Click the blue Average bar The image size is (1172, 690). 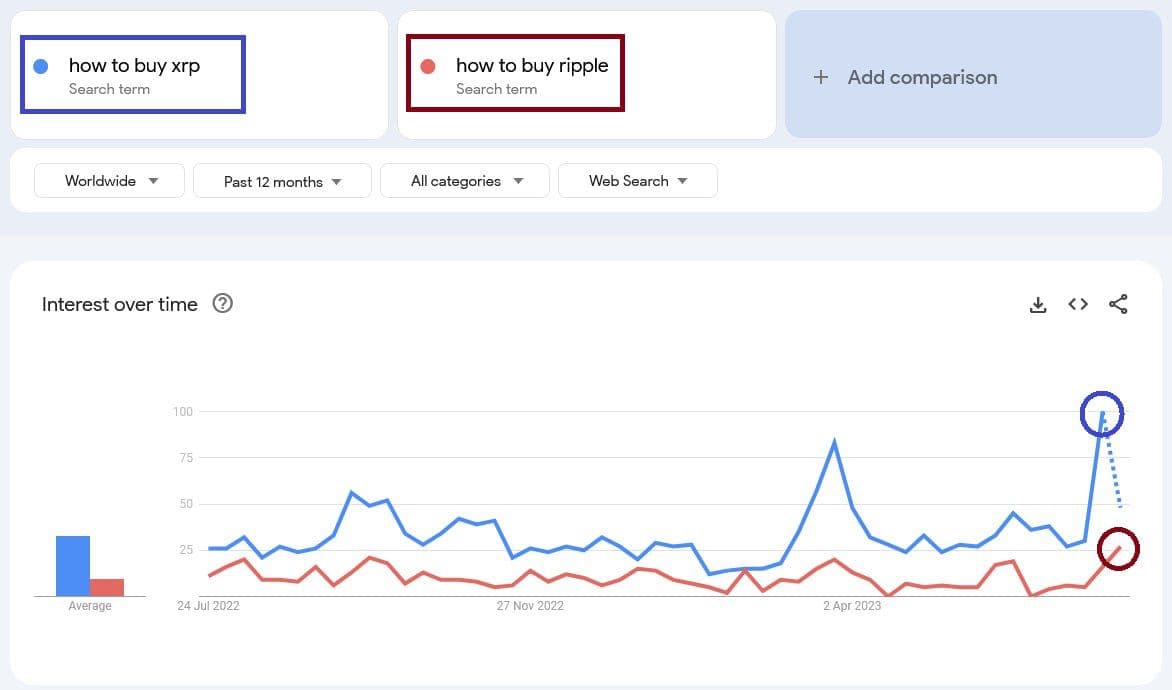(73, 566)
